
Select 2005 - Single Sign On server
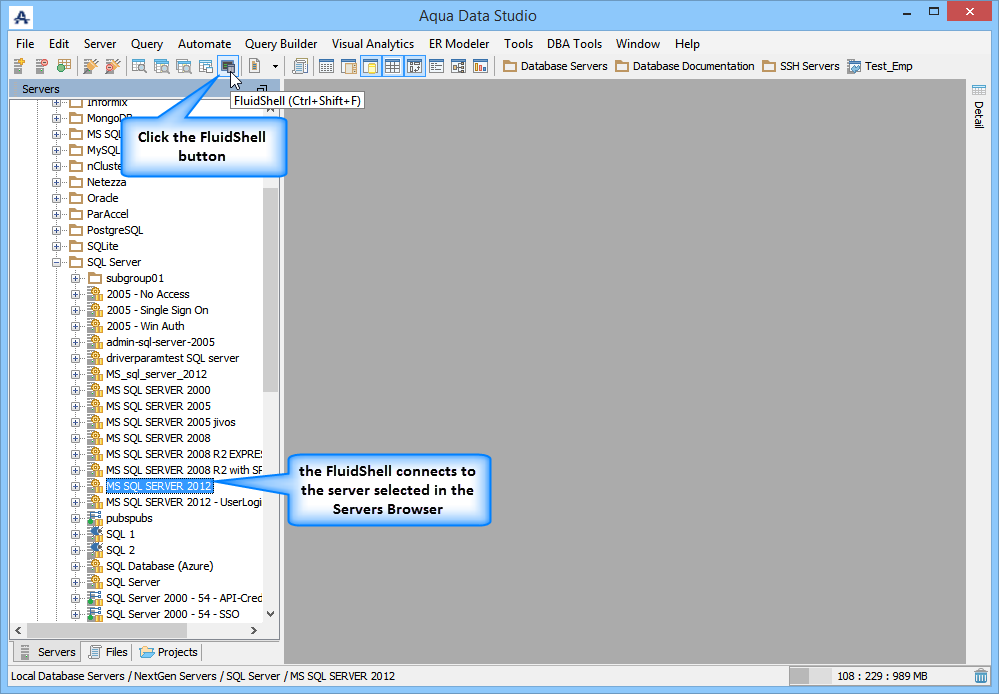157,310
